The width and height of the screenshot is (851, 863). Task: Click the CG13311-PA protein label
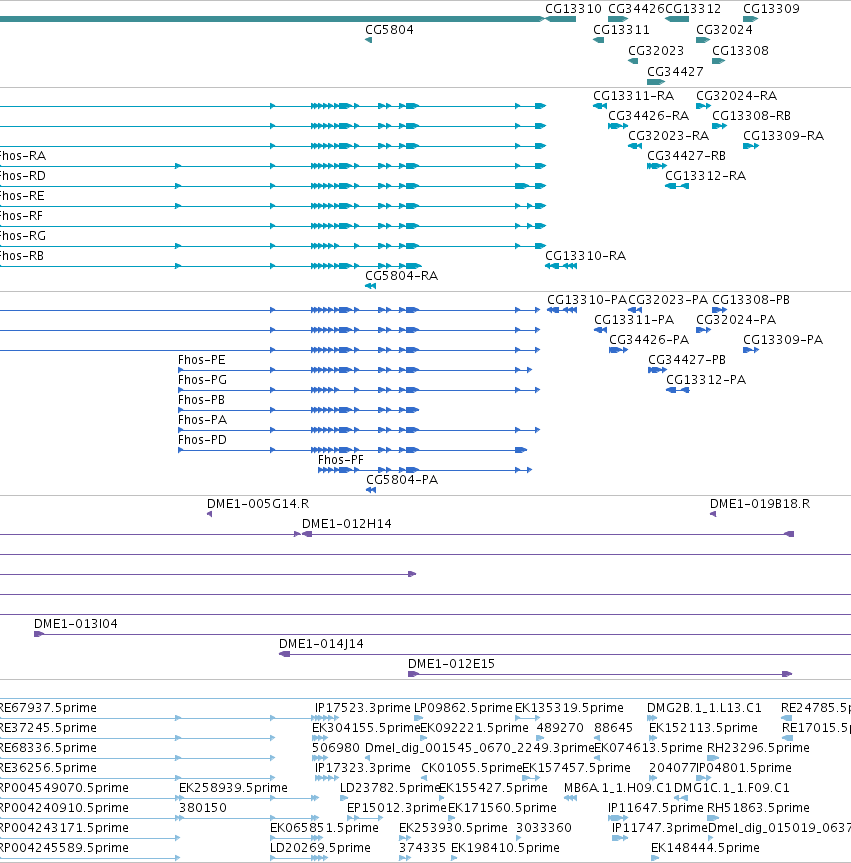click(x=634, y=320)
